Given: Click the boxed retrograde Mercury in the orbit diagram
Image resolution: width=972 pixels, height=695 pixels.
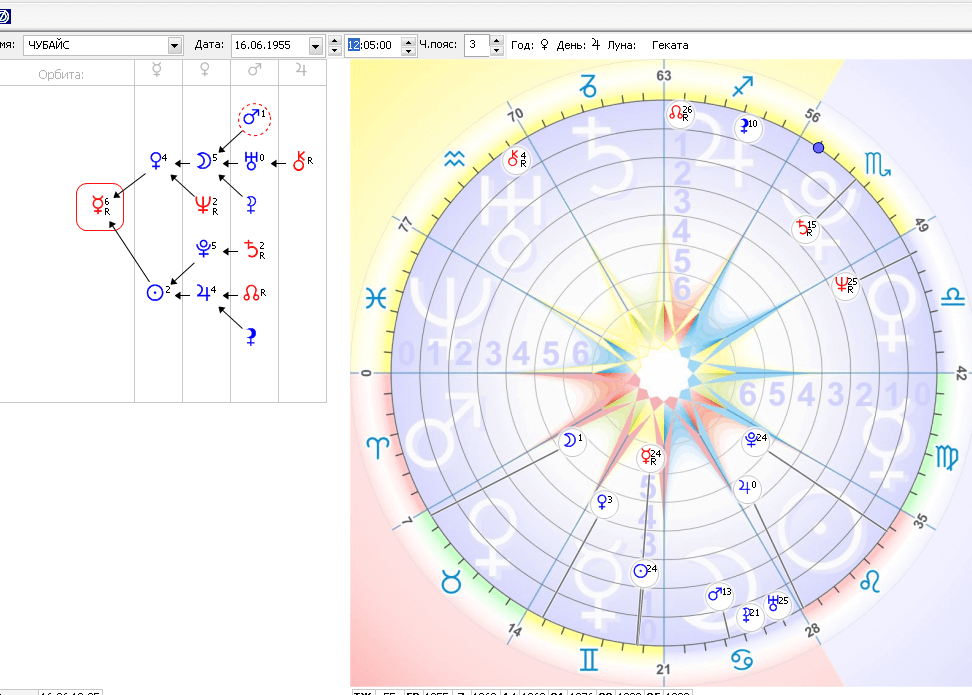Looking at the screenshot, I should coord(100,206).
